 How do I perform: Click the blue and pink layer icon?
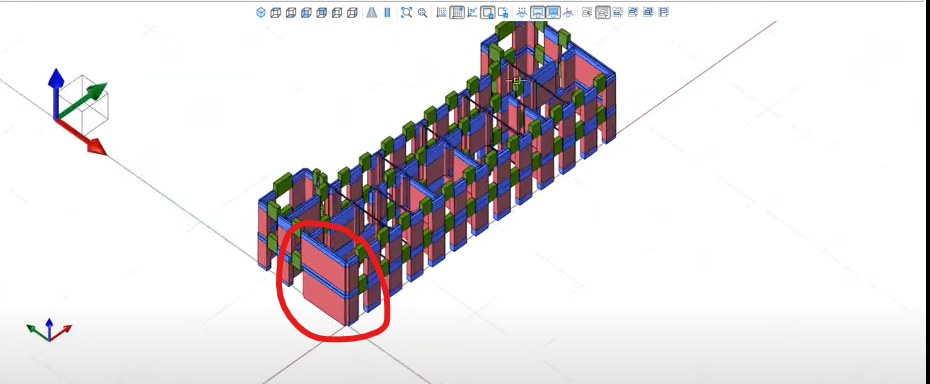pyautogui.click(x=664, y=12)
